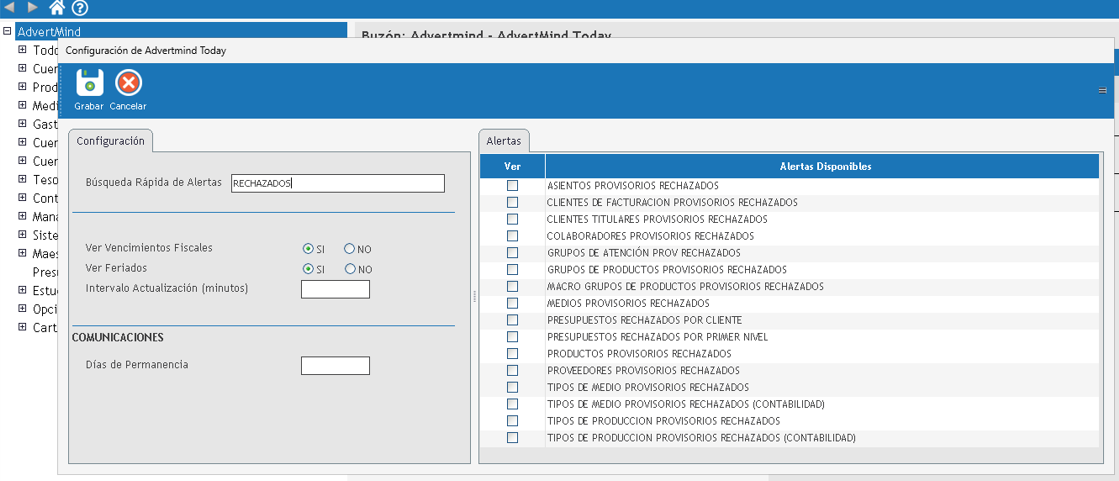Screen dimensions: 1119x481
Task: Expand the Medi tree node
Action: pos(22,105)
